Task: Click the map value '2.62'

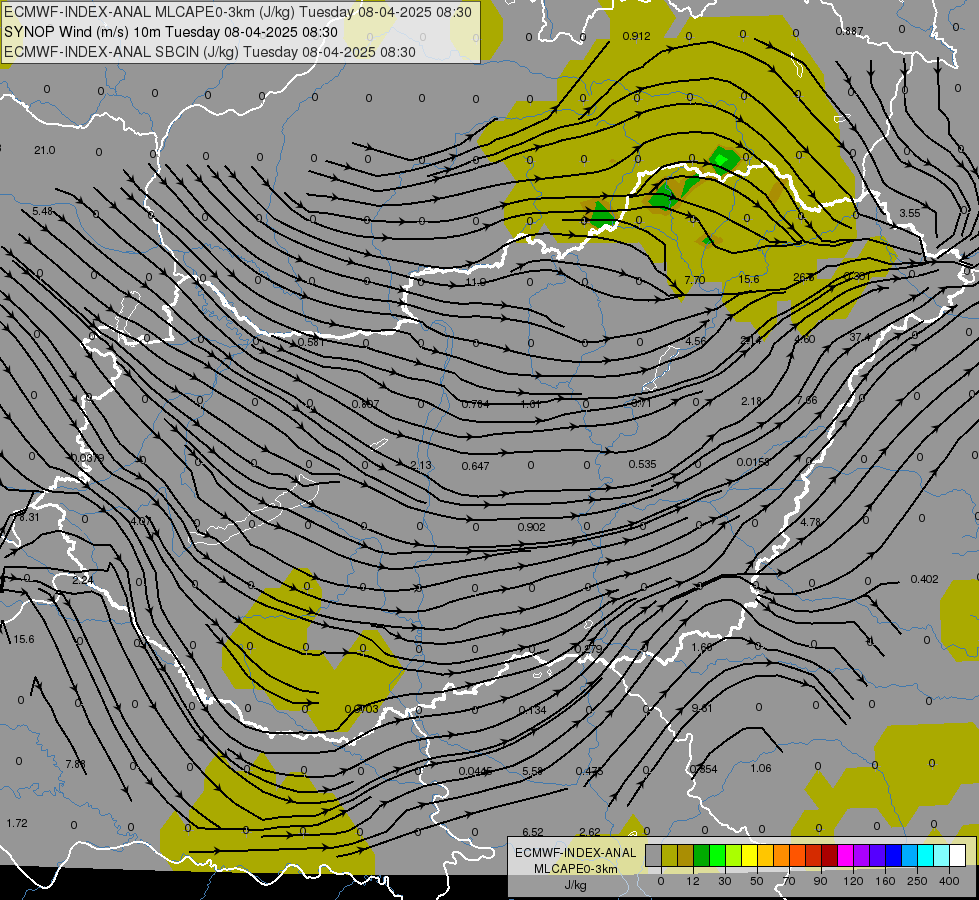Action: click(x=589, y=832)
